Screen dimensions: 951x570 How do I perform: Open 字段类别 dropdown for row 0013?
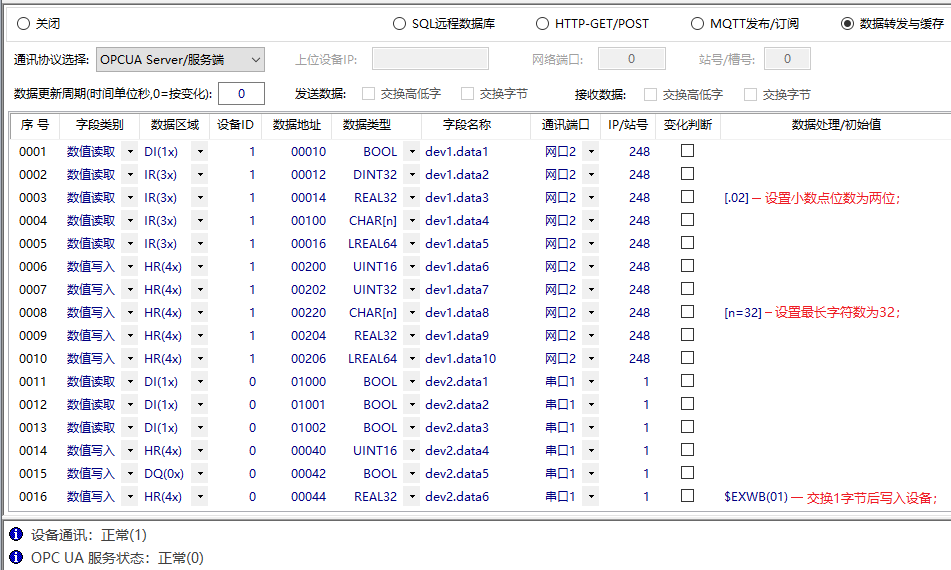pos(130,428)
